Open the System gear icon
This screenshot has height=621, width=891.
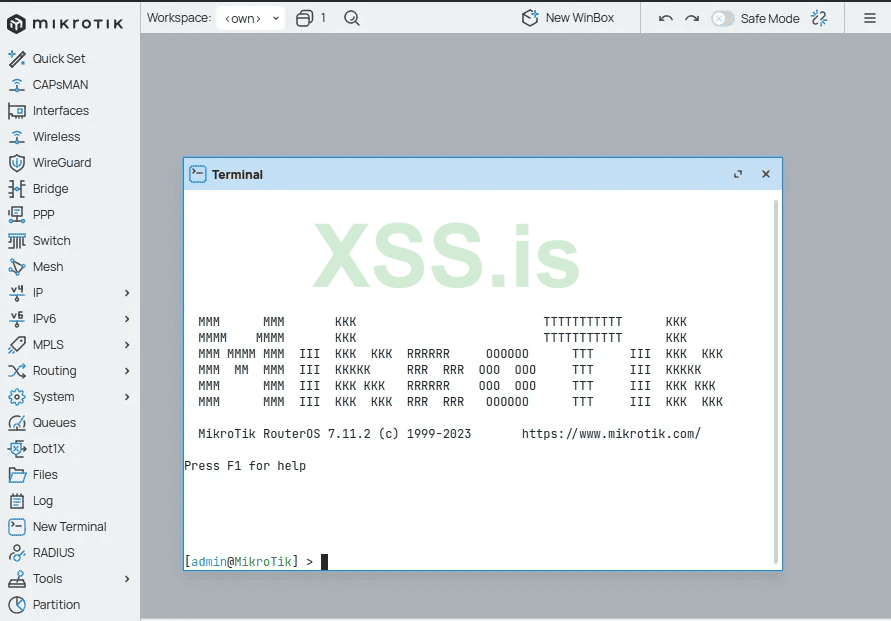point(17,397)
